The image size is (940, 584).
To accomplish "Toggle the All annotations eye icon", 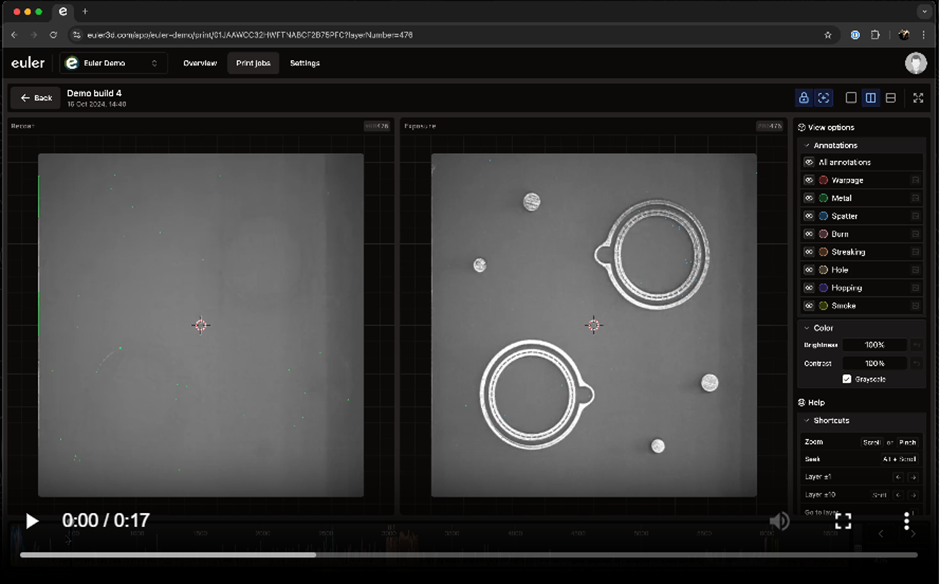I will [809, 162].
